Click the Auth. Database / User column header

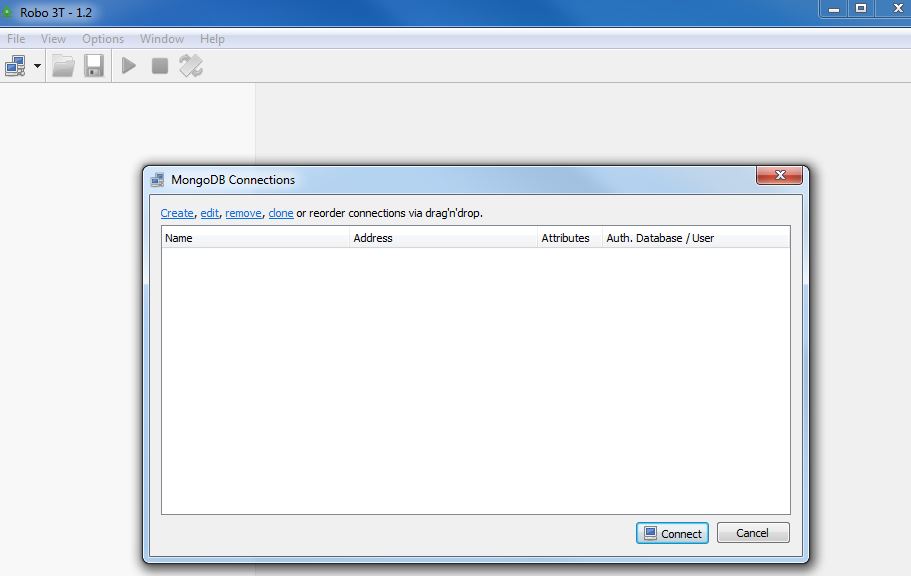[696, 238]
